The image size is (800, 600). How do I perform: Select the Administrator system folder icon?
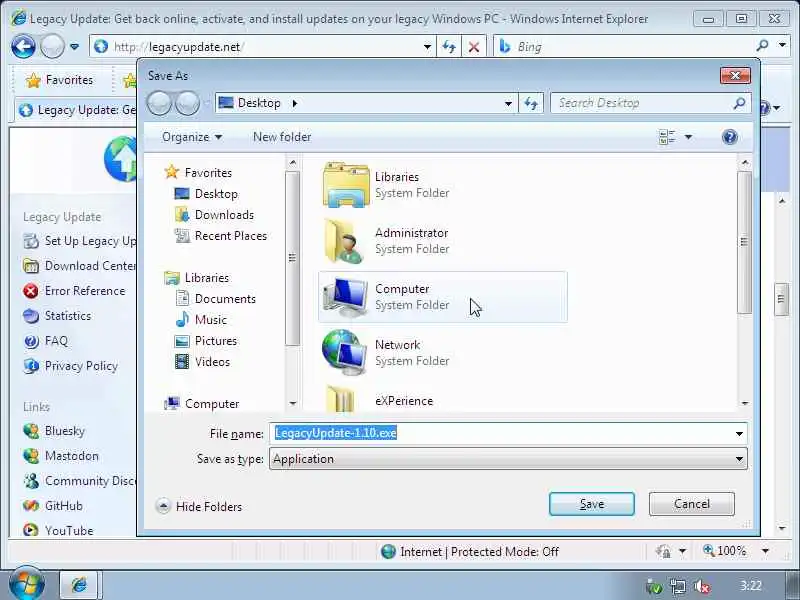(x=345, y=241)
